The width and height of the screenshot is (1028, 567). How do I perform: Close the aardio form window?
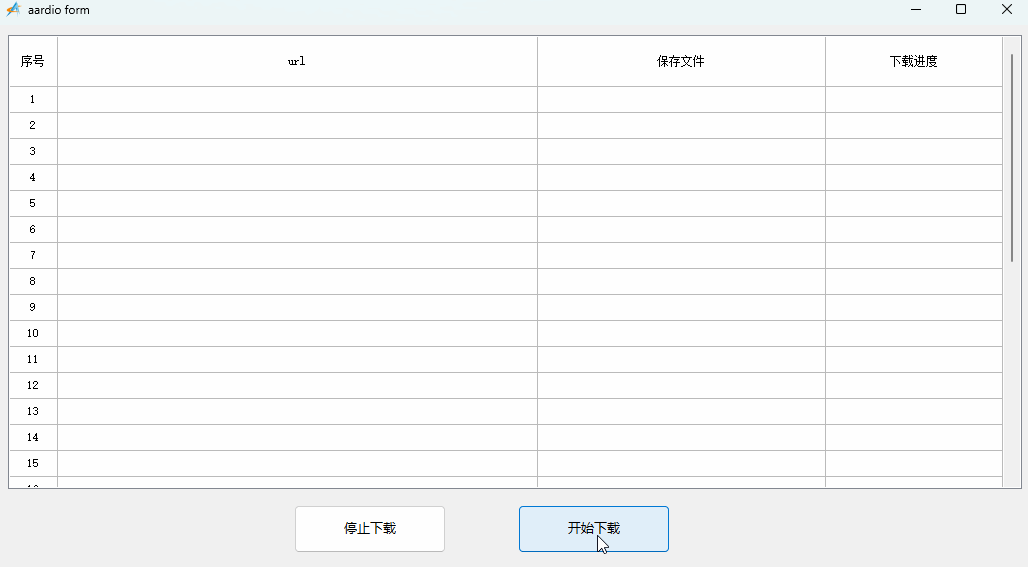pyautogui.click(x=1007, y=9)
